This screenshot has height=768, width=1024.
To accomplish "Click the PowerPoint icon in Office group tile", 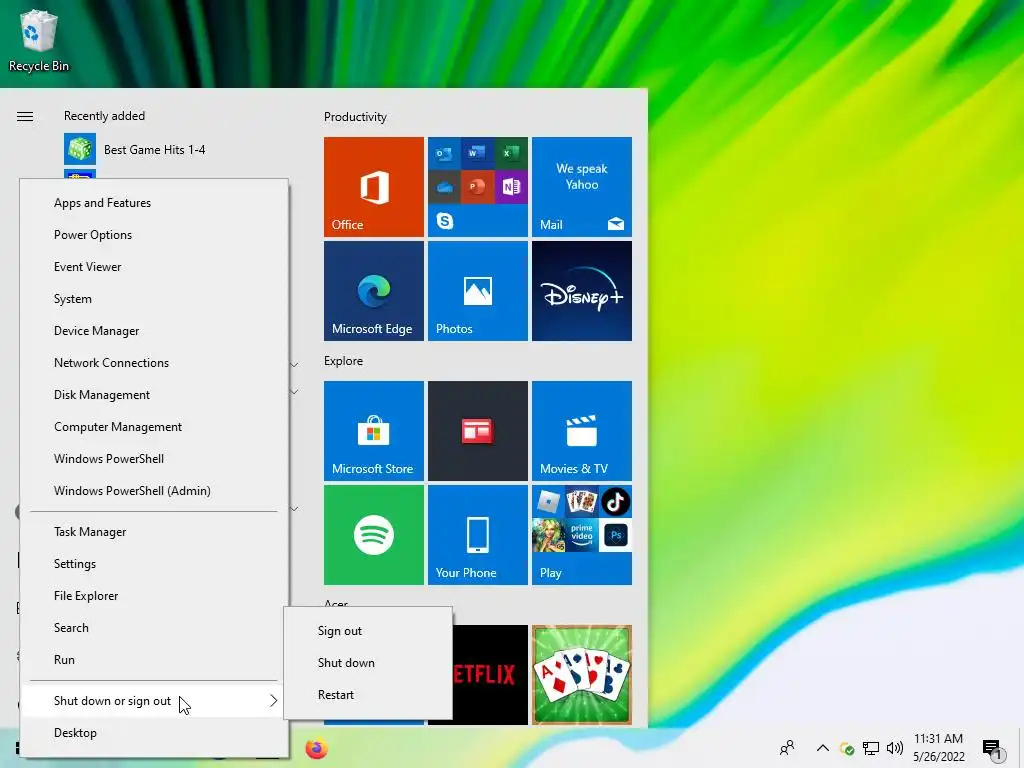I will tap(477, 187).
